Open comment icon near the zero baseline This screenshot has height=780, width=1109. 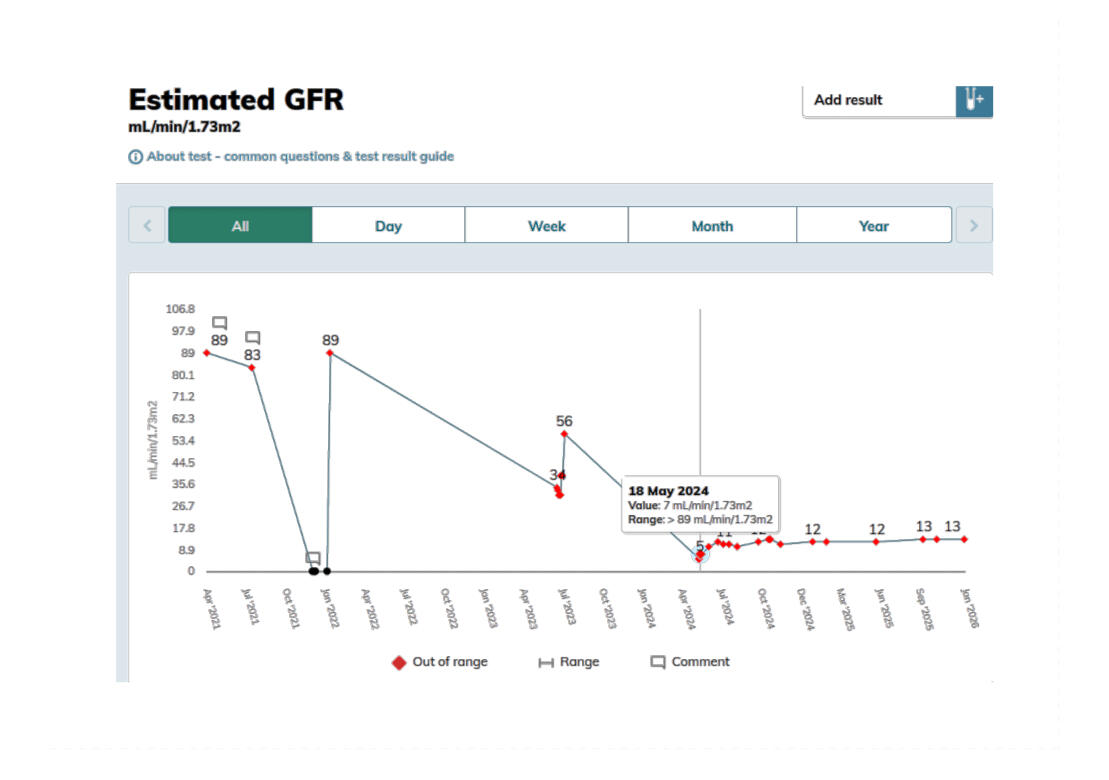click(313, 557)
